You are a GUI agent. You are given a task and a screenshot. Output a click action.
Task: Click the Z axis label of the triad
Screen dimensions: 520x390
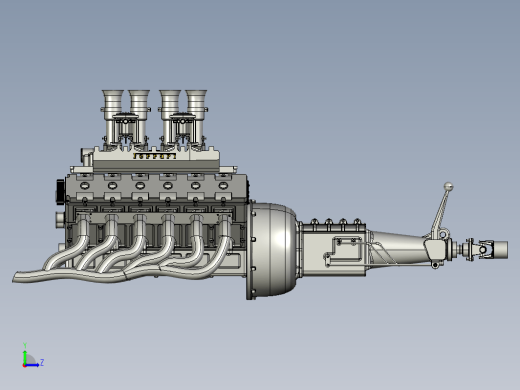click(42, 362)
